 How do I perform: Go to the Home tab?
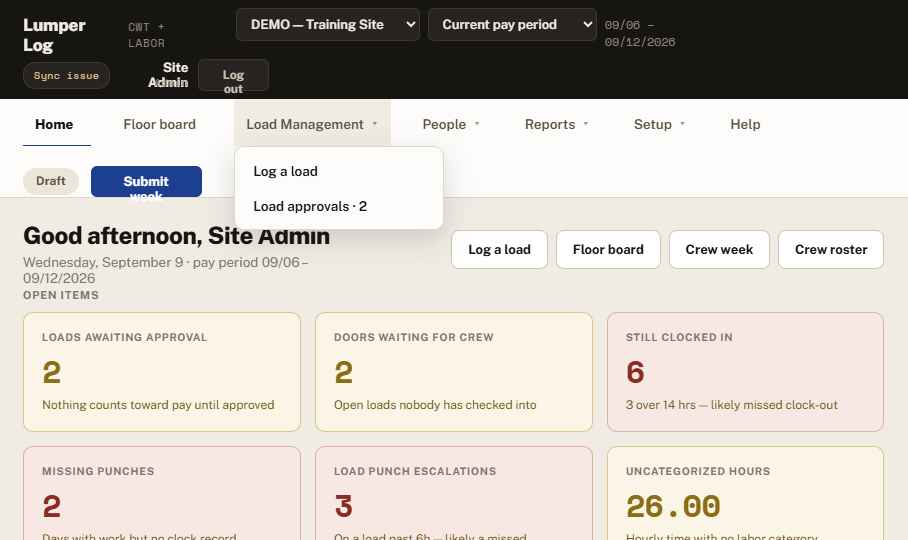tap(54, 124)
